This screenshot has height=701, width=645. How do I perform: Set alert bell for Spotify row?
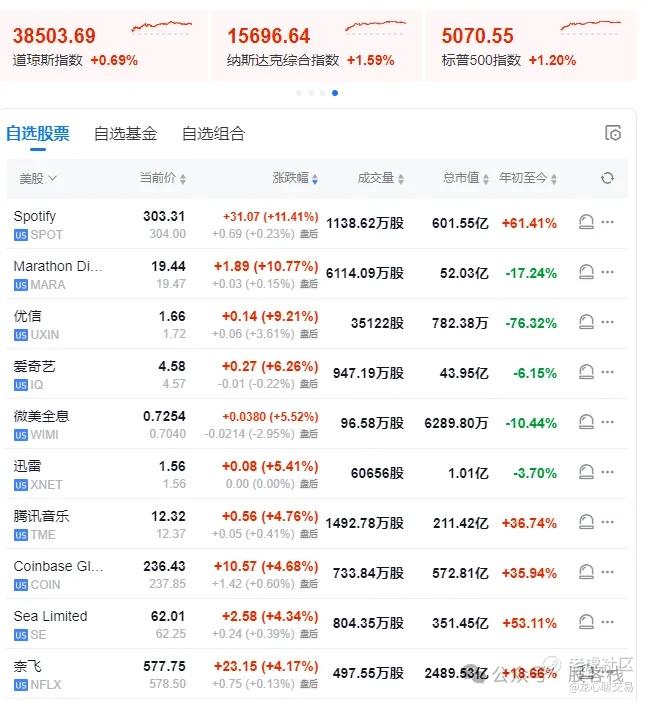(x=586, y=222)
